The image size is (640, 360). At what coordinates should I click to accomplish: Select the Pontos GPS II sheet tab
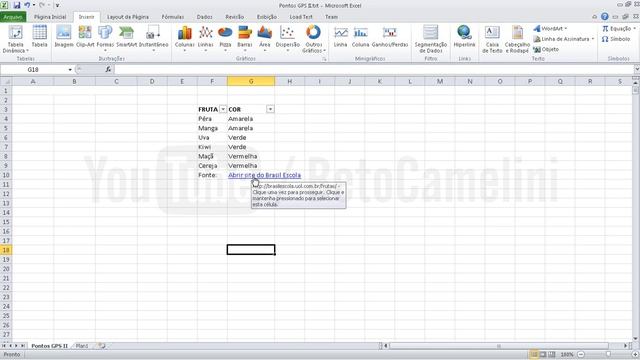(x=49, y=346)
